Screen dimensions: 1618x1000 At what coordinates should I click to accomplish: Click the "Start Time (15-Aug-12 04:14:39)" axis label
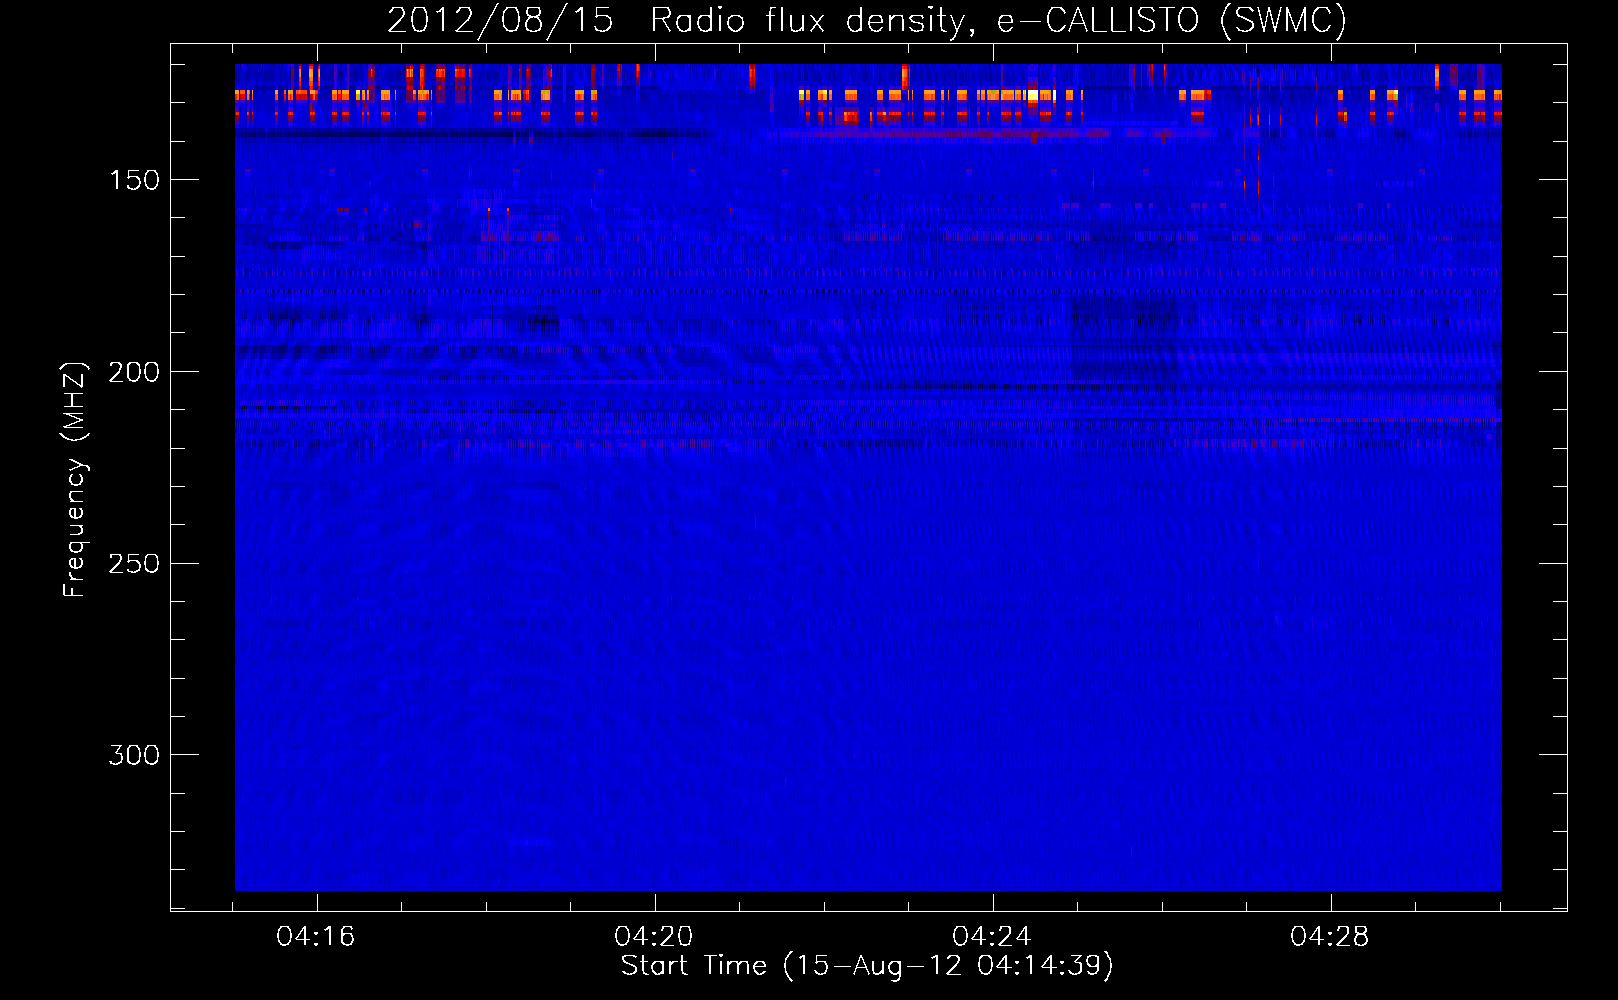pos(867,966)
